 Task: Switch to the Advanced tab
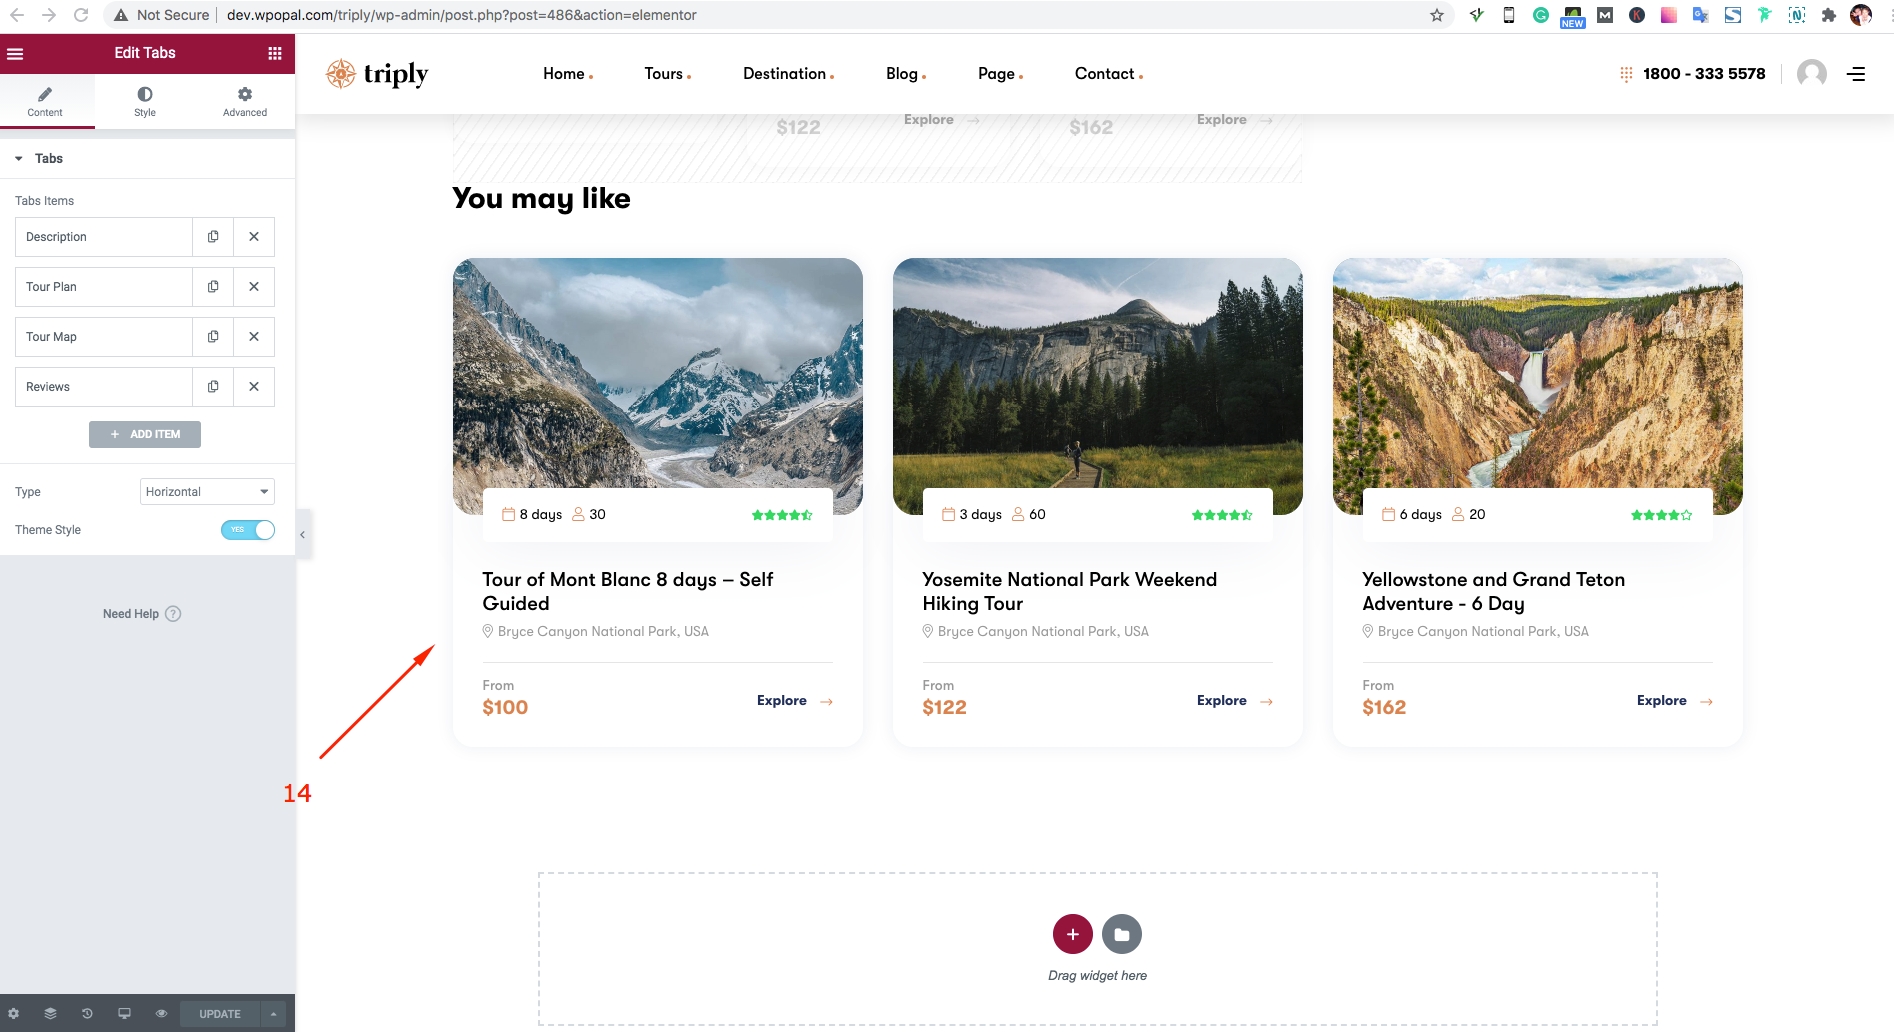pyautogui.click(x=245, y=101)
